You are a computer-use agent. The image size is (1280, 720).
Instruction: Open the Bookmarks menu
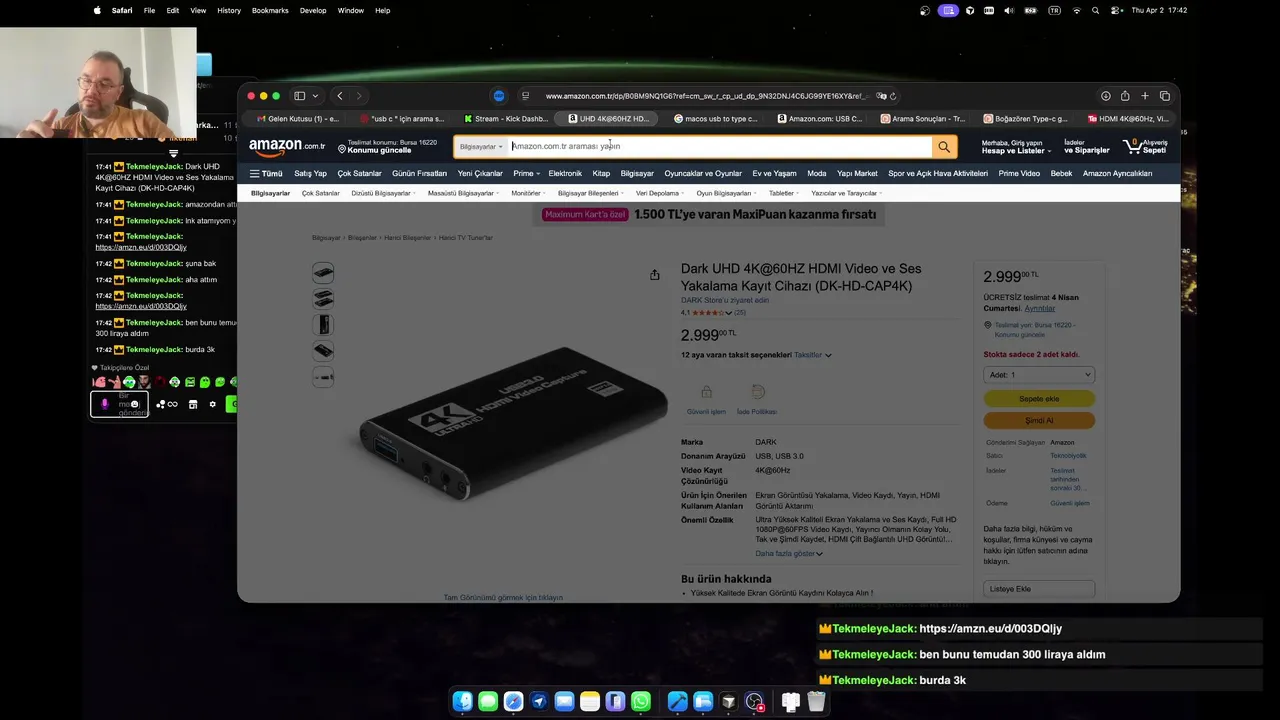[270, 10]
